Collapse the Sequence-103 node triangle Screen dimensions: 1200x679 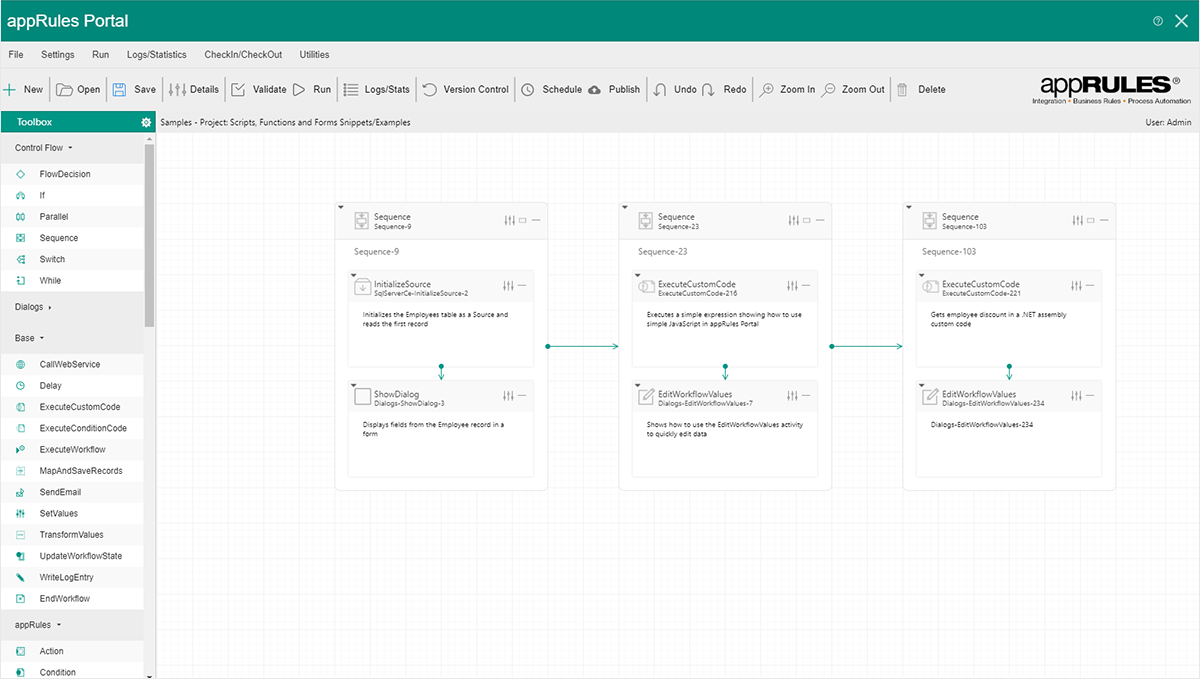coord(909,208)
